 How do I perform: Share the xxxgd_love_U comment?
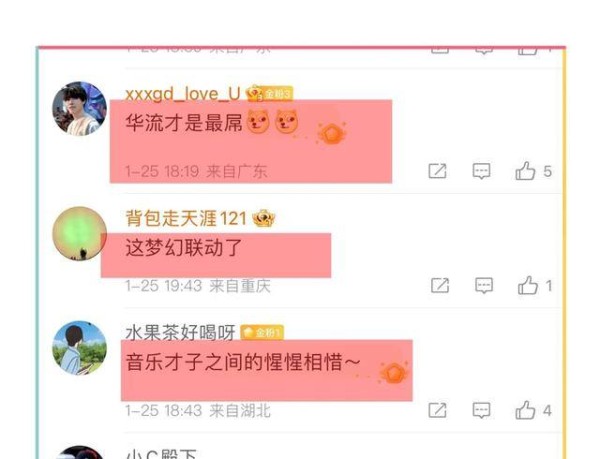437,171
